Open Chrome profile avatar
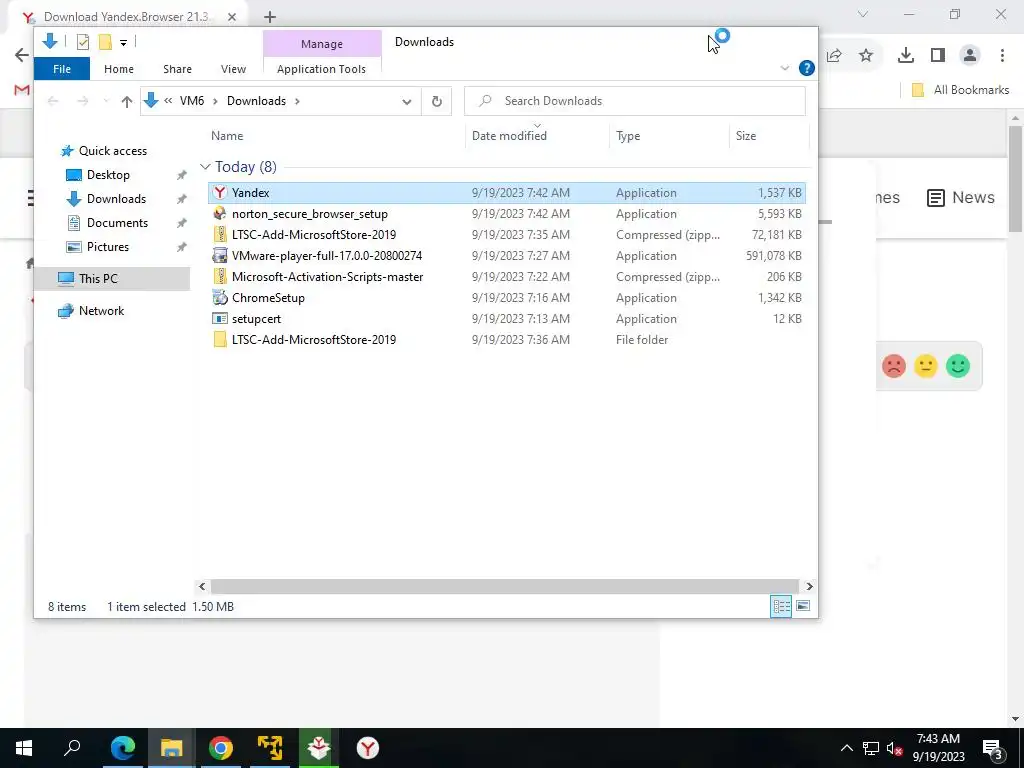 click(970, 56)
